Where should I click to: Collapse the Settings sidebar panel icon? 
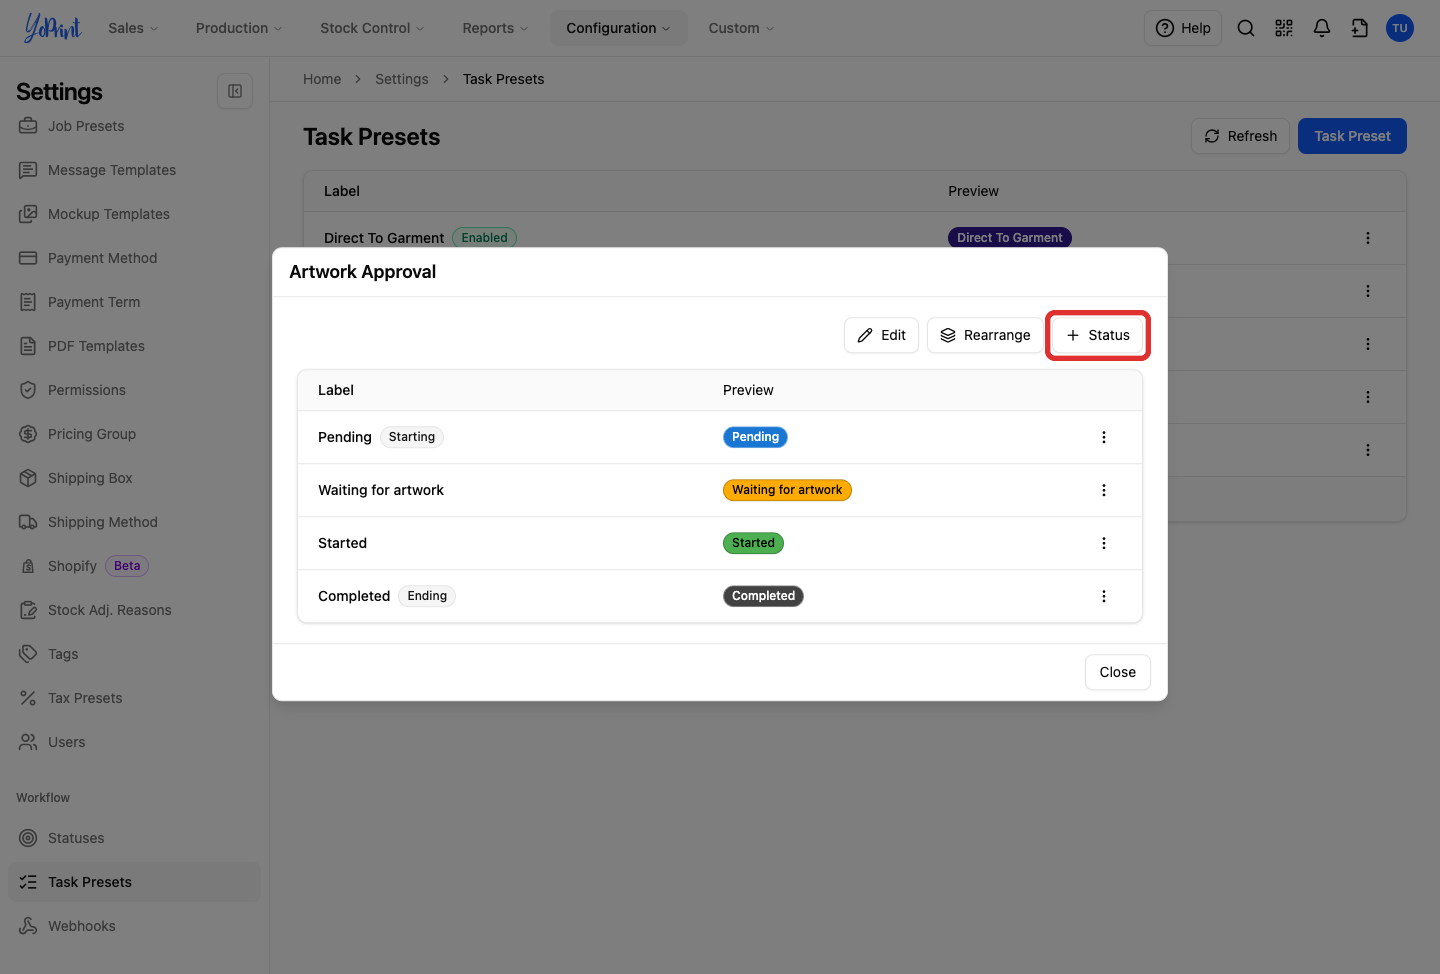[235, 91]
